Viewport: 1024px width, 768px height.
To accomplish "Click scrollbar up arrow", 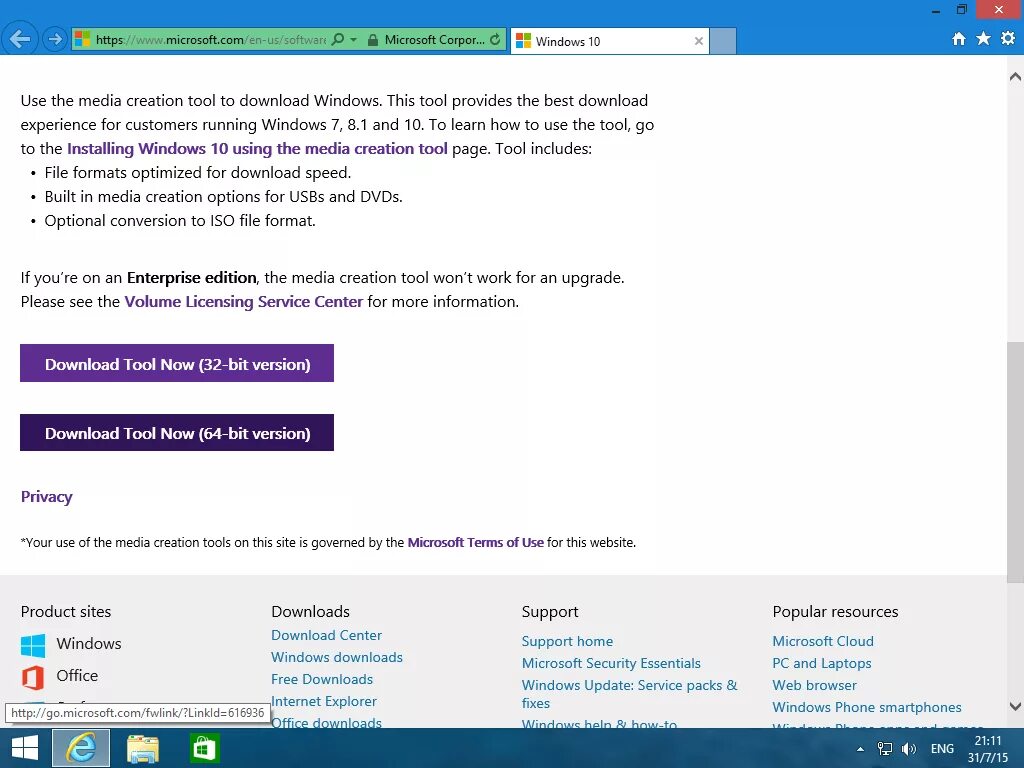I will pos(1015,76).
